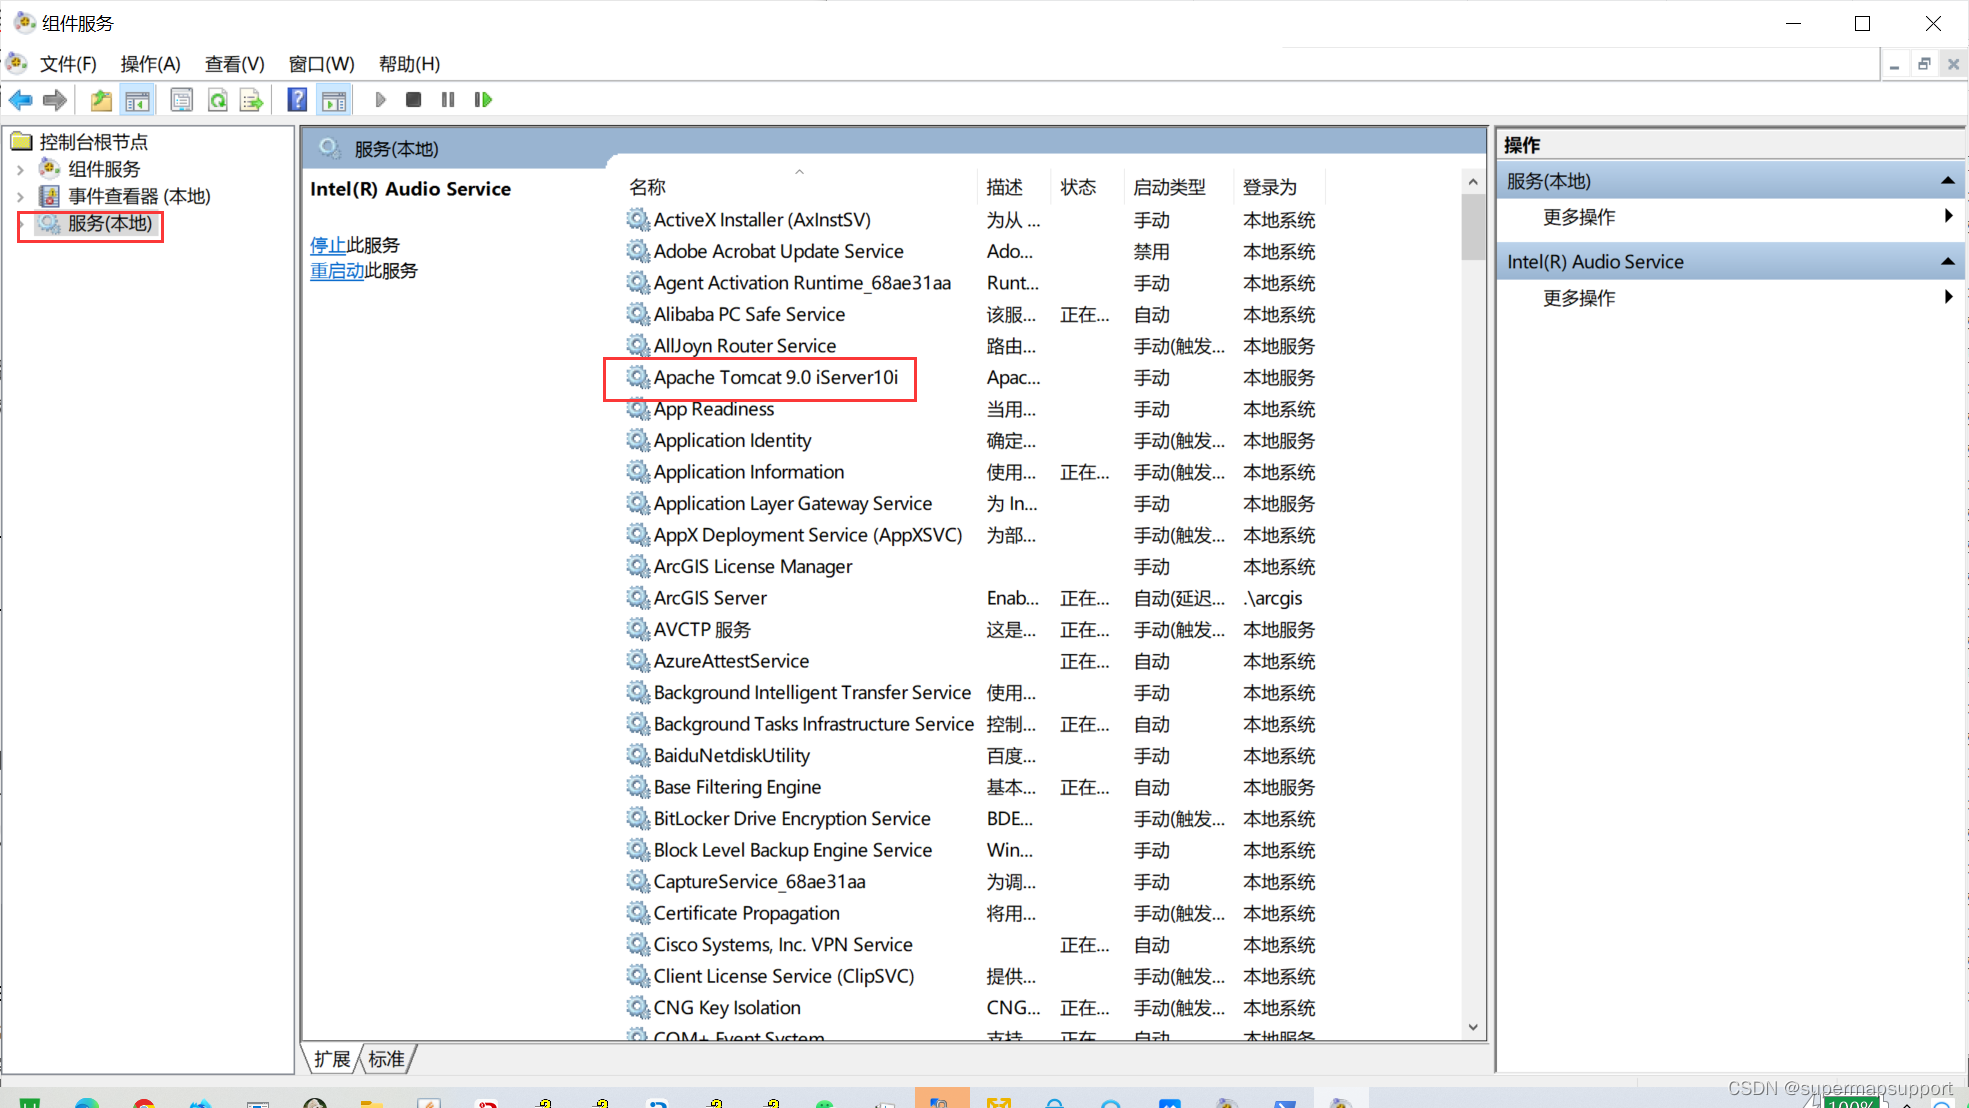1969x1108 pixels.
Task: Click the 停止 service link
Action: click(x=328, y=245)
